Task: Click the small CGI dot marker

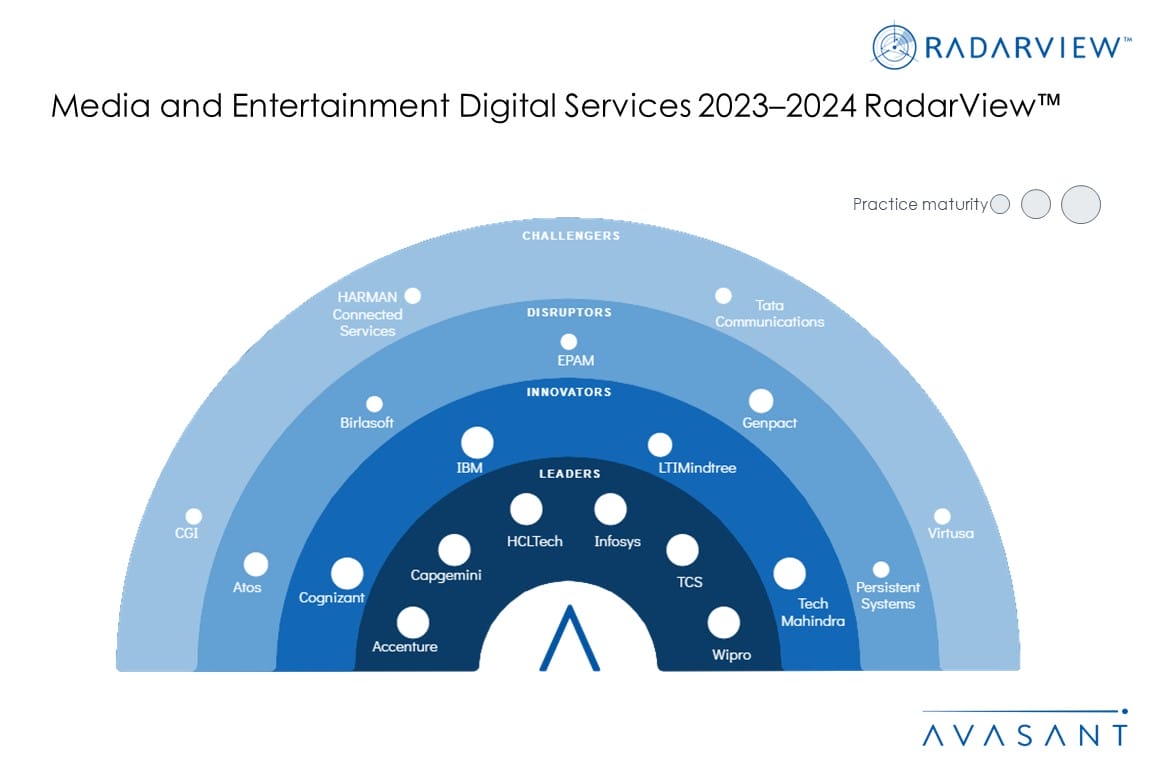Action: 194,516
